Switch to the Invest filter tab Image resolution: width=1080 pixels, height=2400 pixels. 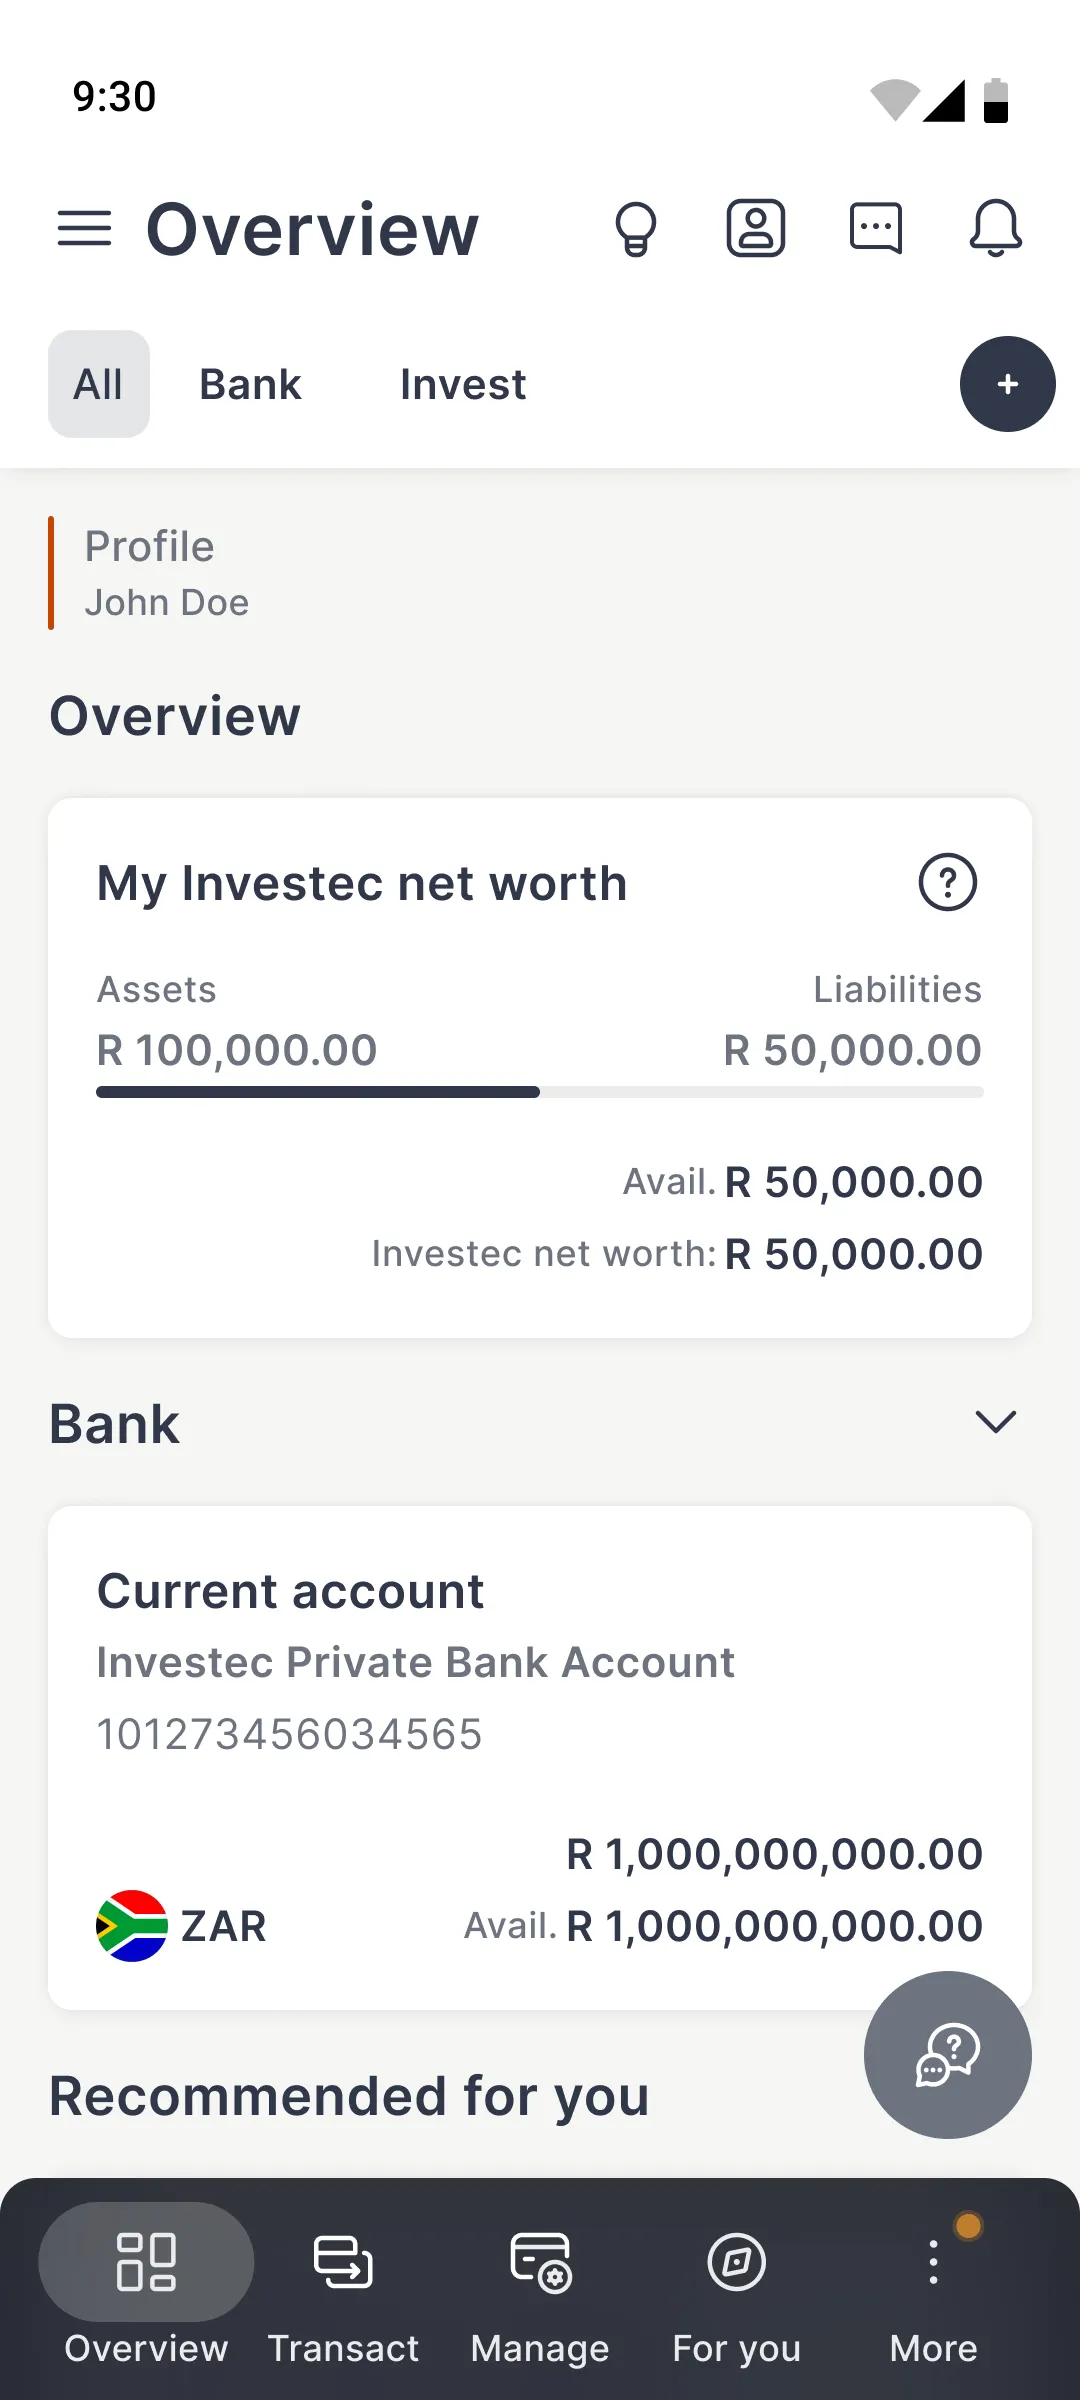coord(463,384)
